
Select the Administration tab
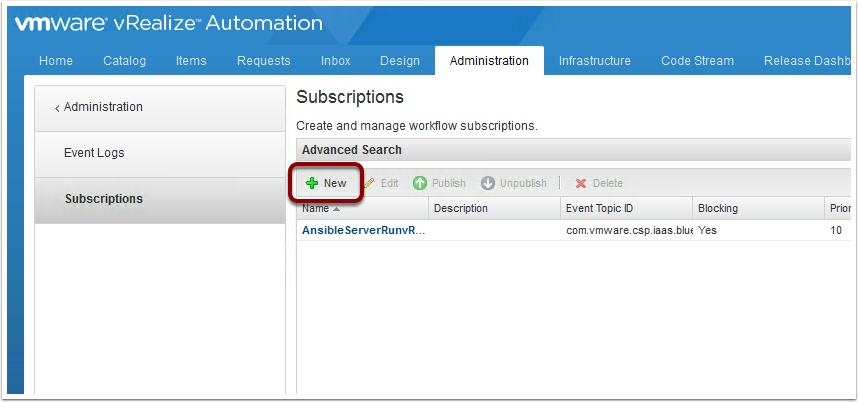pos(489,61)
